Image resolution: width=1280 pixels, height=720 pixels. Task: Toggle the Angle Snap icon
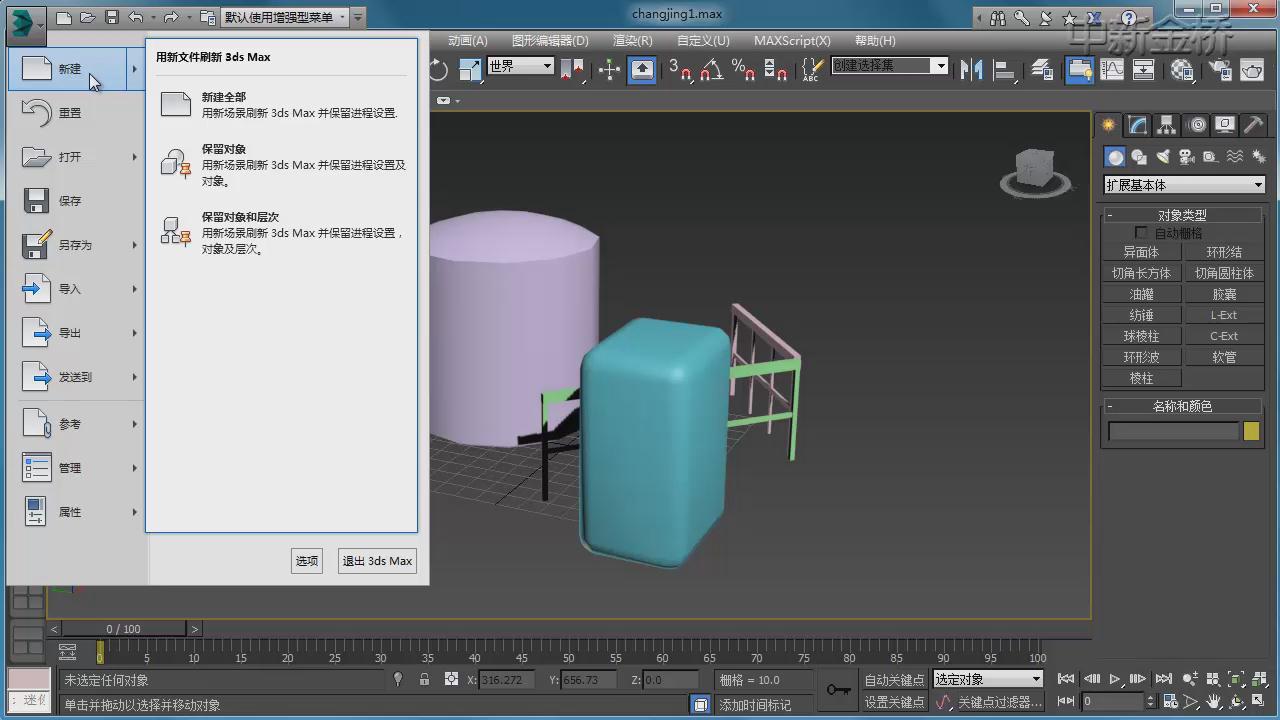click(x=711, y=69)
